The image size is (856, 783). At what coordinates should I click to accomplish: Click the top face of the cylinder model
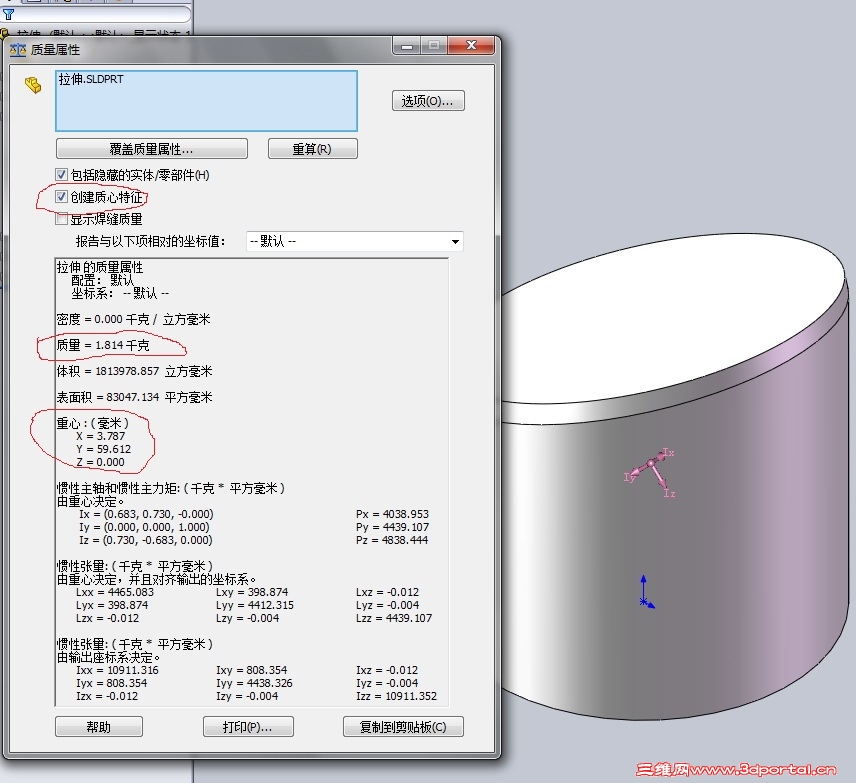coord(671,319)
